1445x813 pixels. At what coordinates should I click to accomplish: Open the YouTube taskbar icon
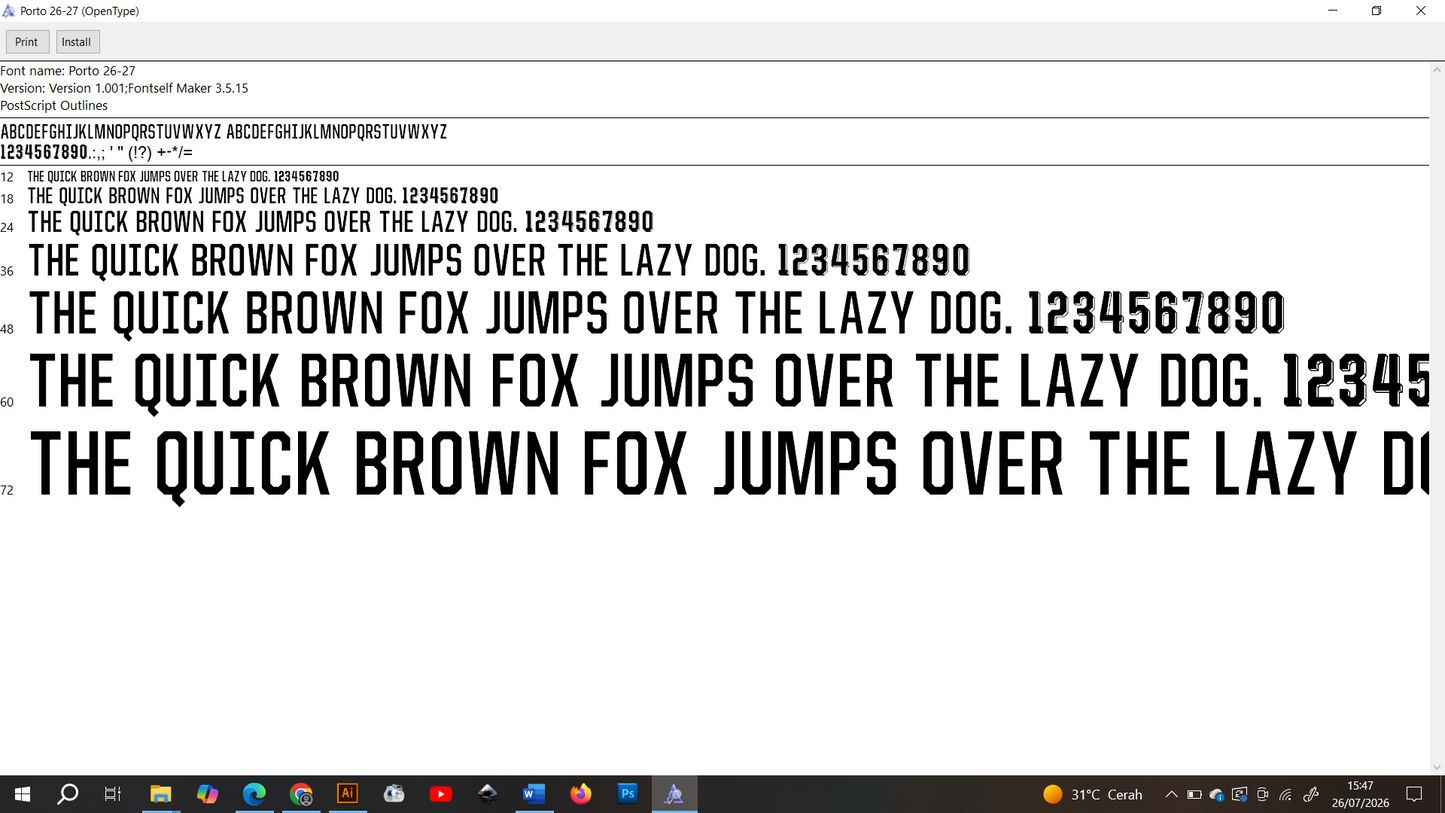[441, 794]
